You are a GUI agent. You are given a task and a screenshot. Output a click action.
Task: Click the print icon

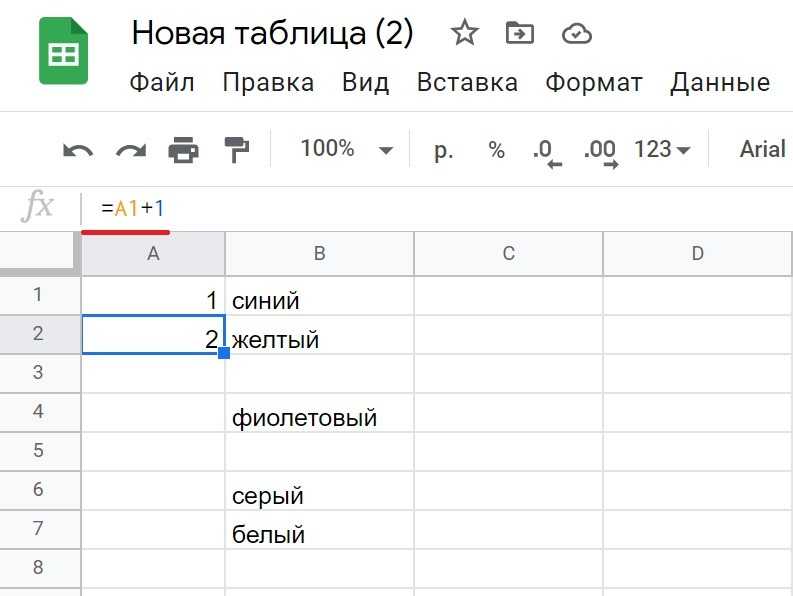(183, 150)
